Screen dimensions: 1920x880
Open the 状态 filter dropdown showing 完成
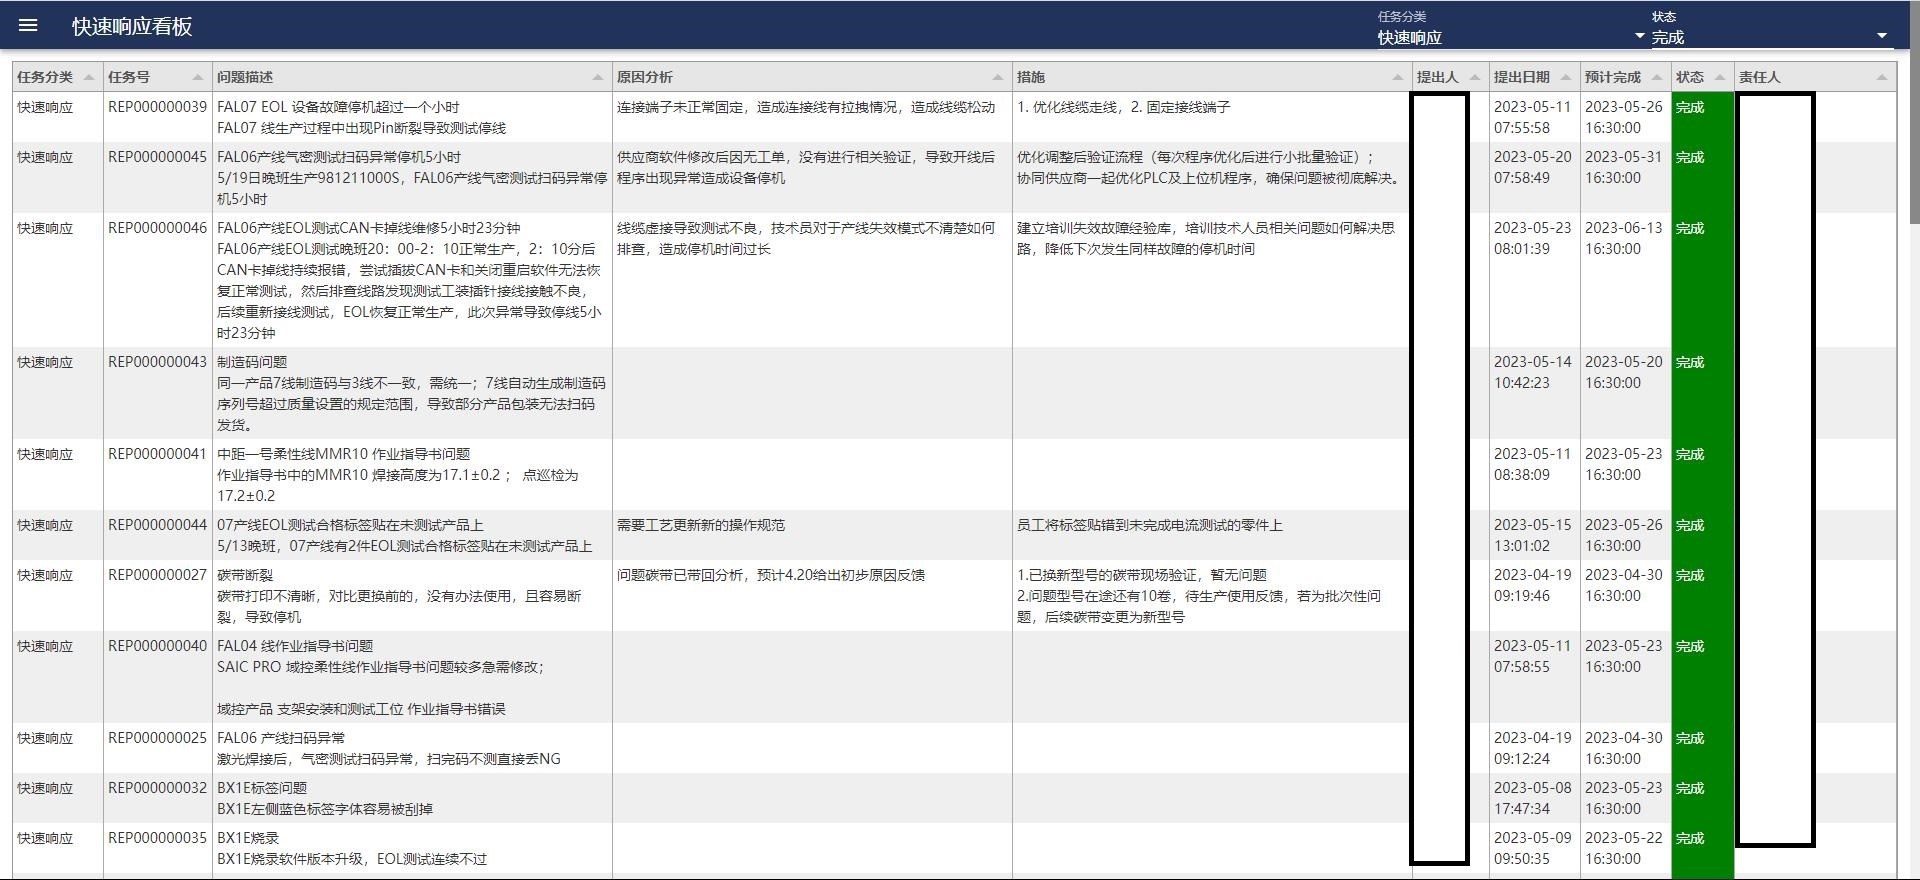pos(1770,37)
